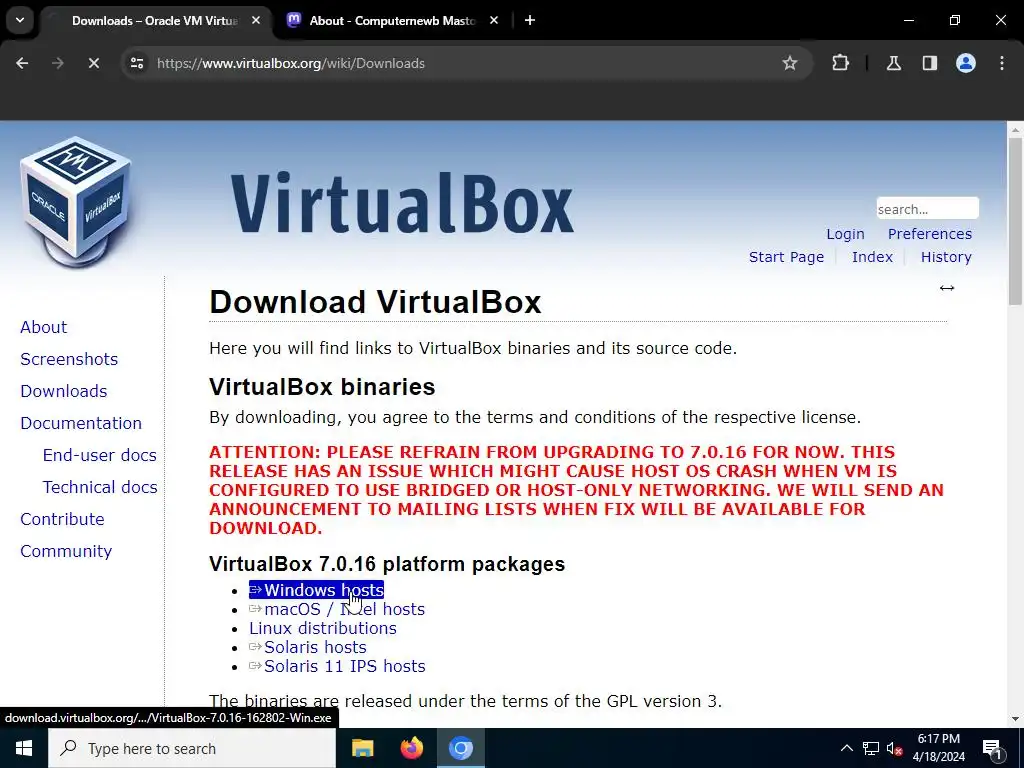Open a new tab with plus button
The width and height of the screenshot is (1024, 768).
click(x=530, y=20)
